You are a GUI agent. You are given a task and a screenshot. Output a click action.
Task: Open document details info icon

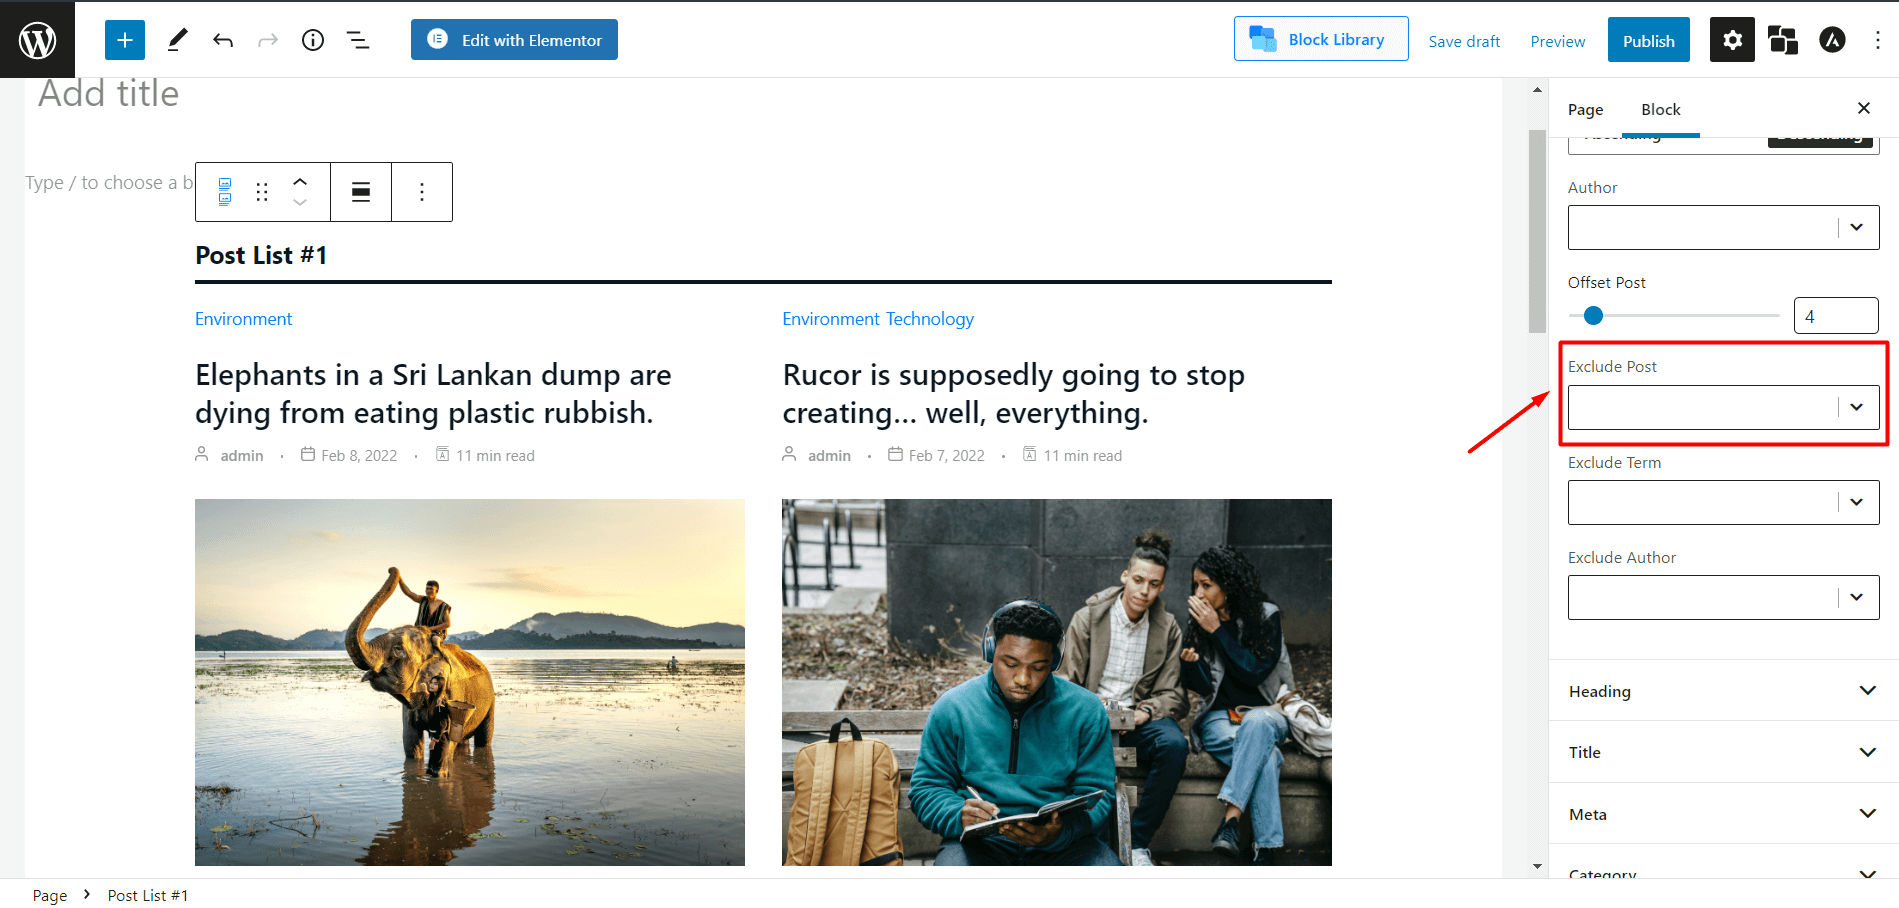click(313, 40)
